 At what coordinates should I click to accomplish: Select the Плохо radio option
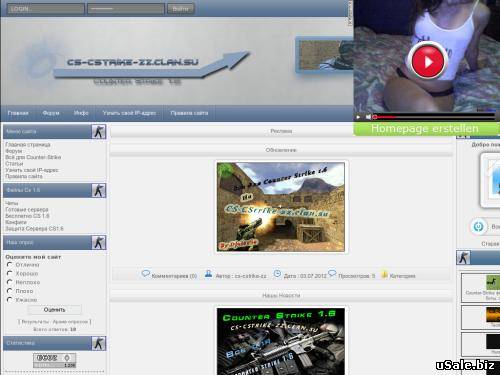[x=10, y=291]
